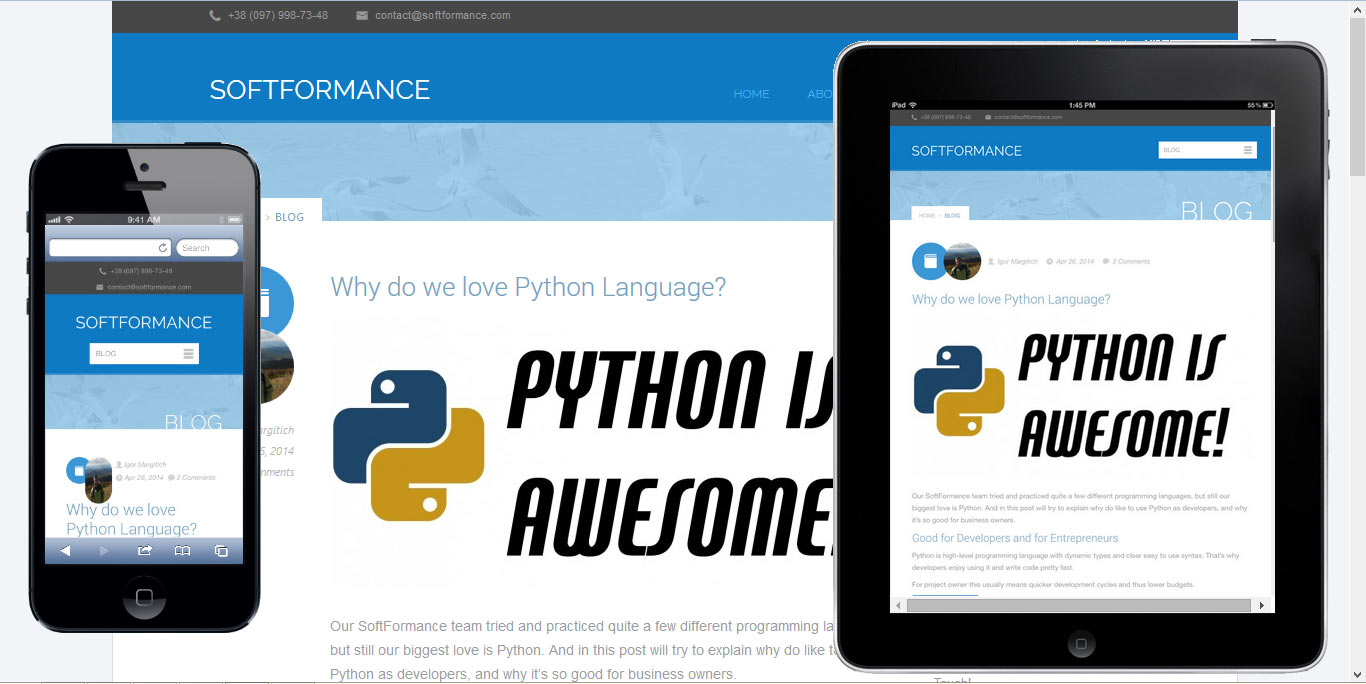Click the clock icon beside Apr 26, 2014
Viewport: 1366px width, 684px height.
[x=1049, y=261]
